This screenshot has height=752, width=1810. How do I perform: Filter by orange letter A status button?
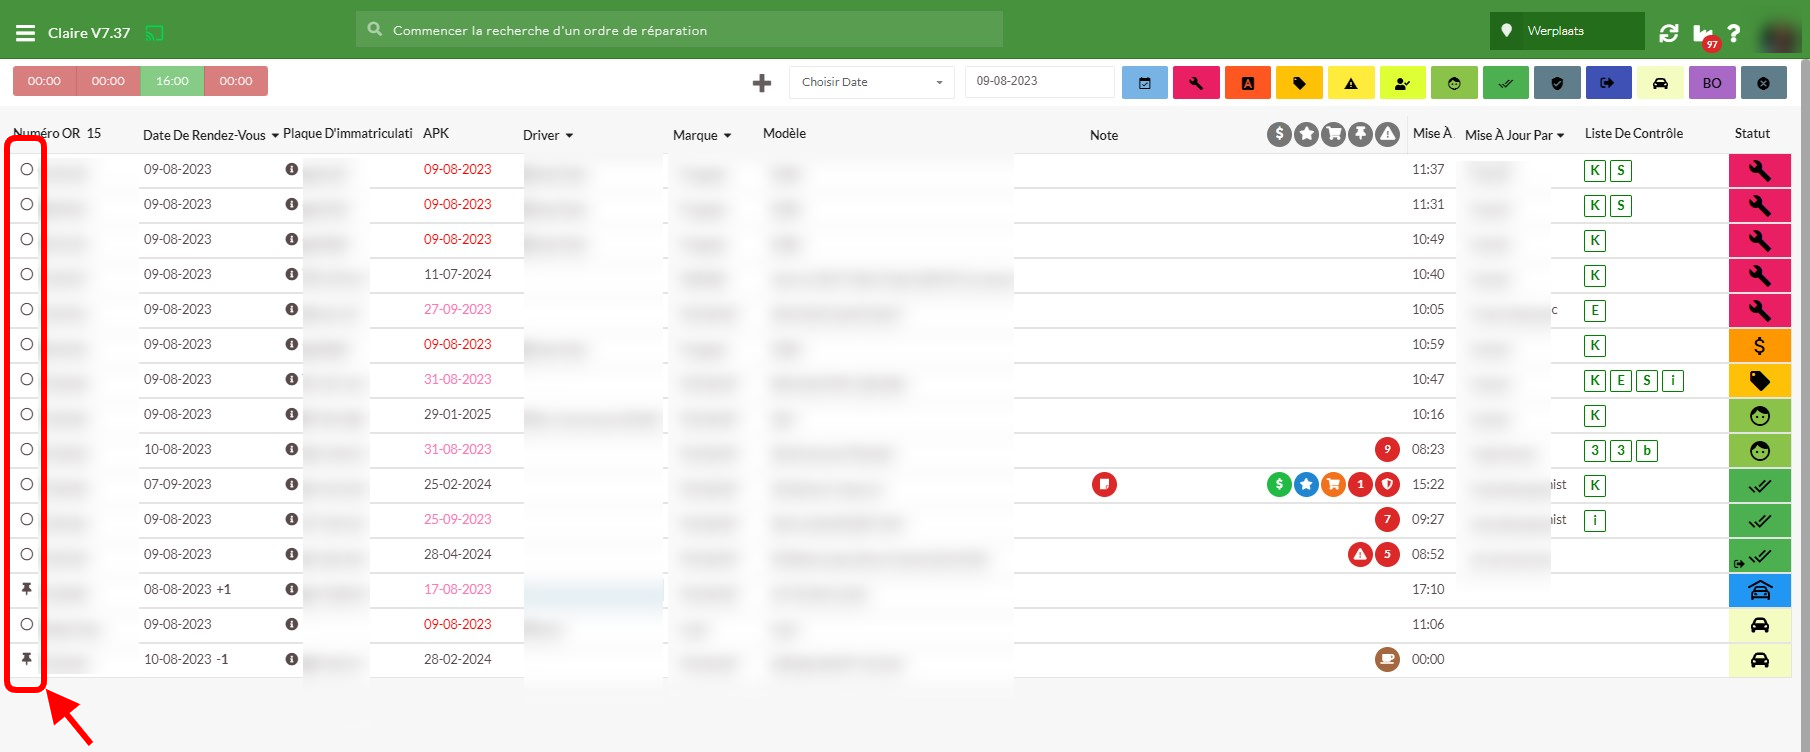coord(1248,83)
